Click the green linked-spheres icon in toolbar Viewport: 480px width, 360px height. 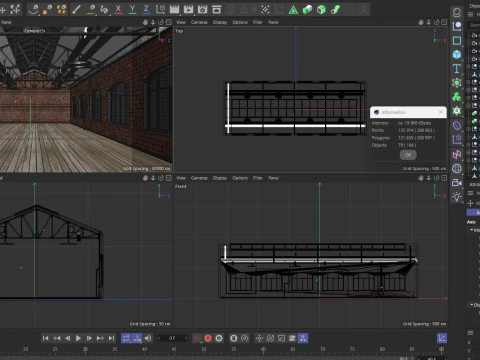click(x=335, y=9)
